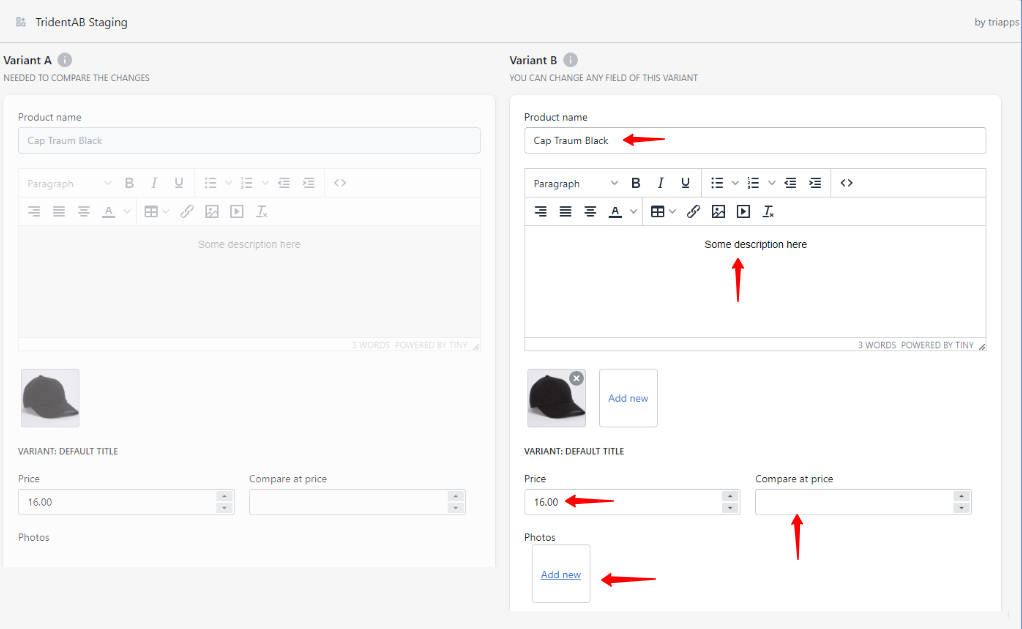Click "NEEDED TO COMPARE THE CHANGES" text
Screen dimensions: 1022x629
76,78
